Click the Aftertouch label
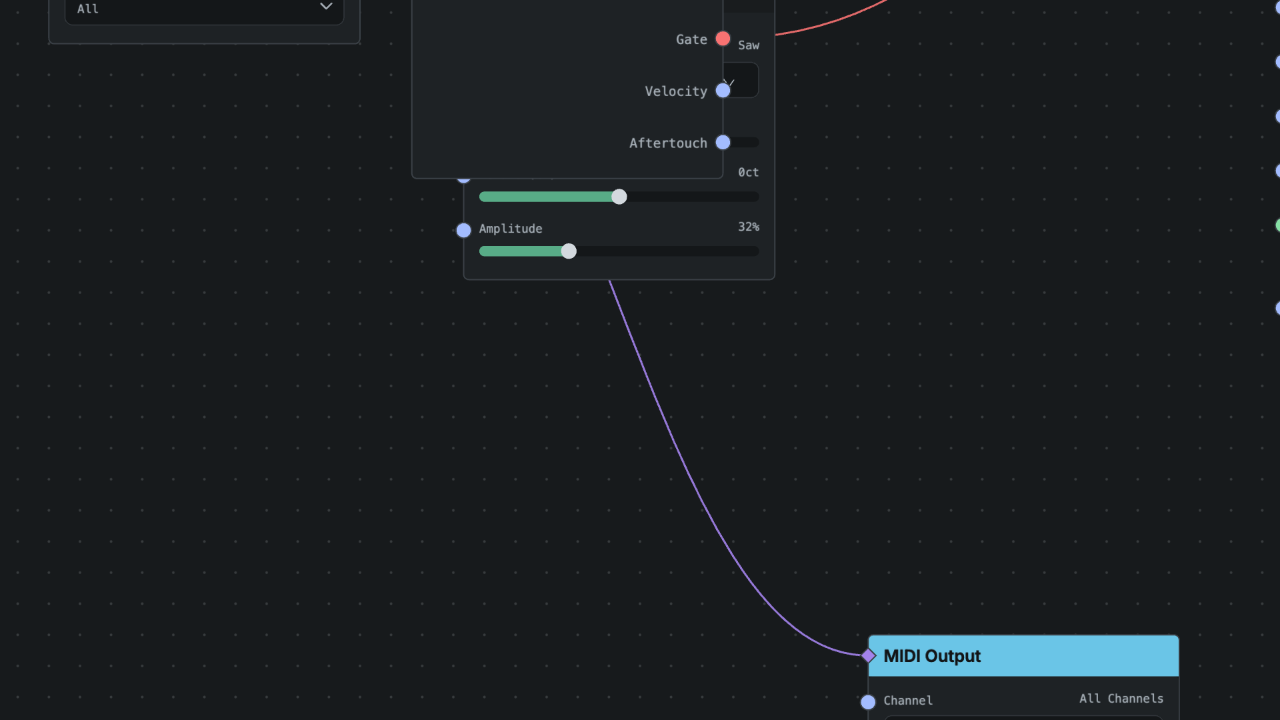Screen dimensions: 1280x720 [x=668, y=143]
